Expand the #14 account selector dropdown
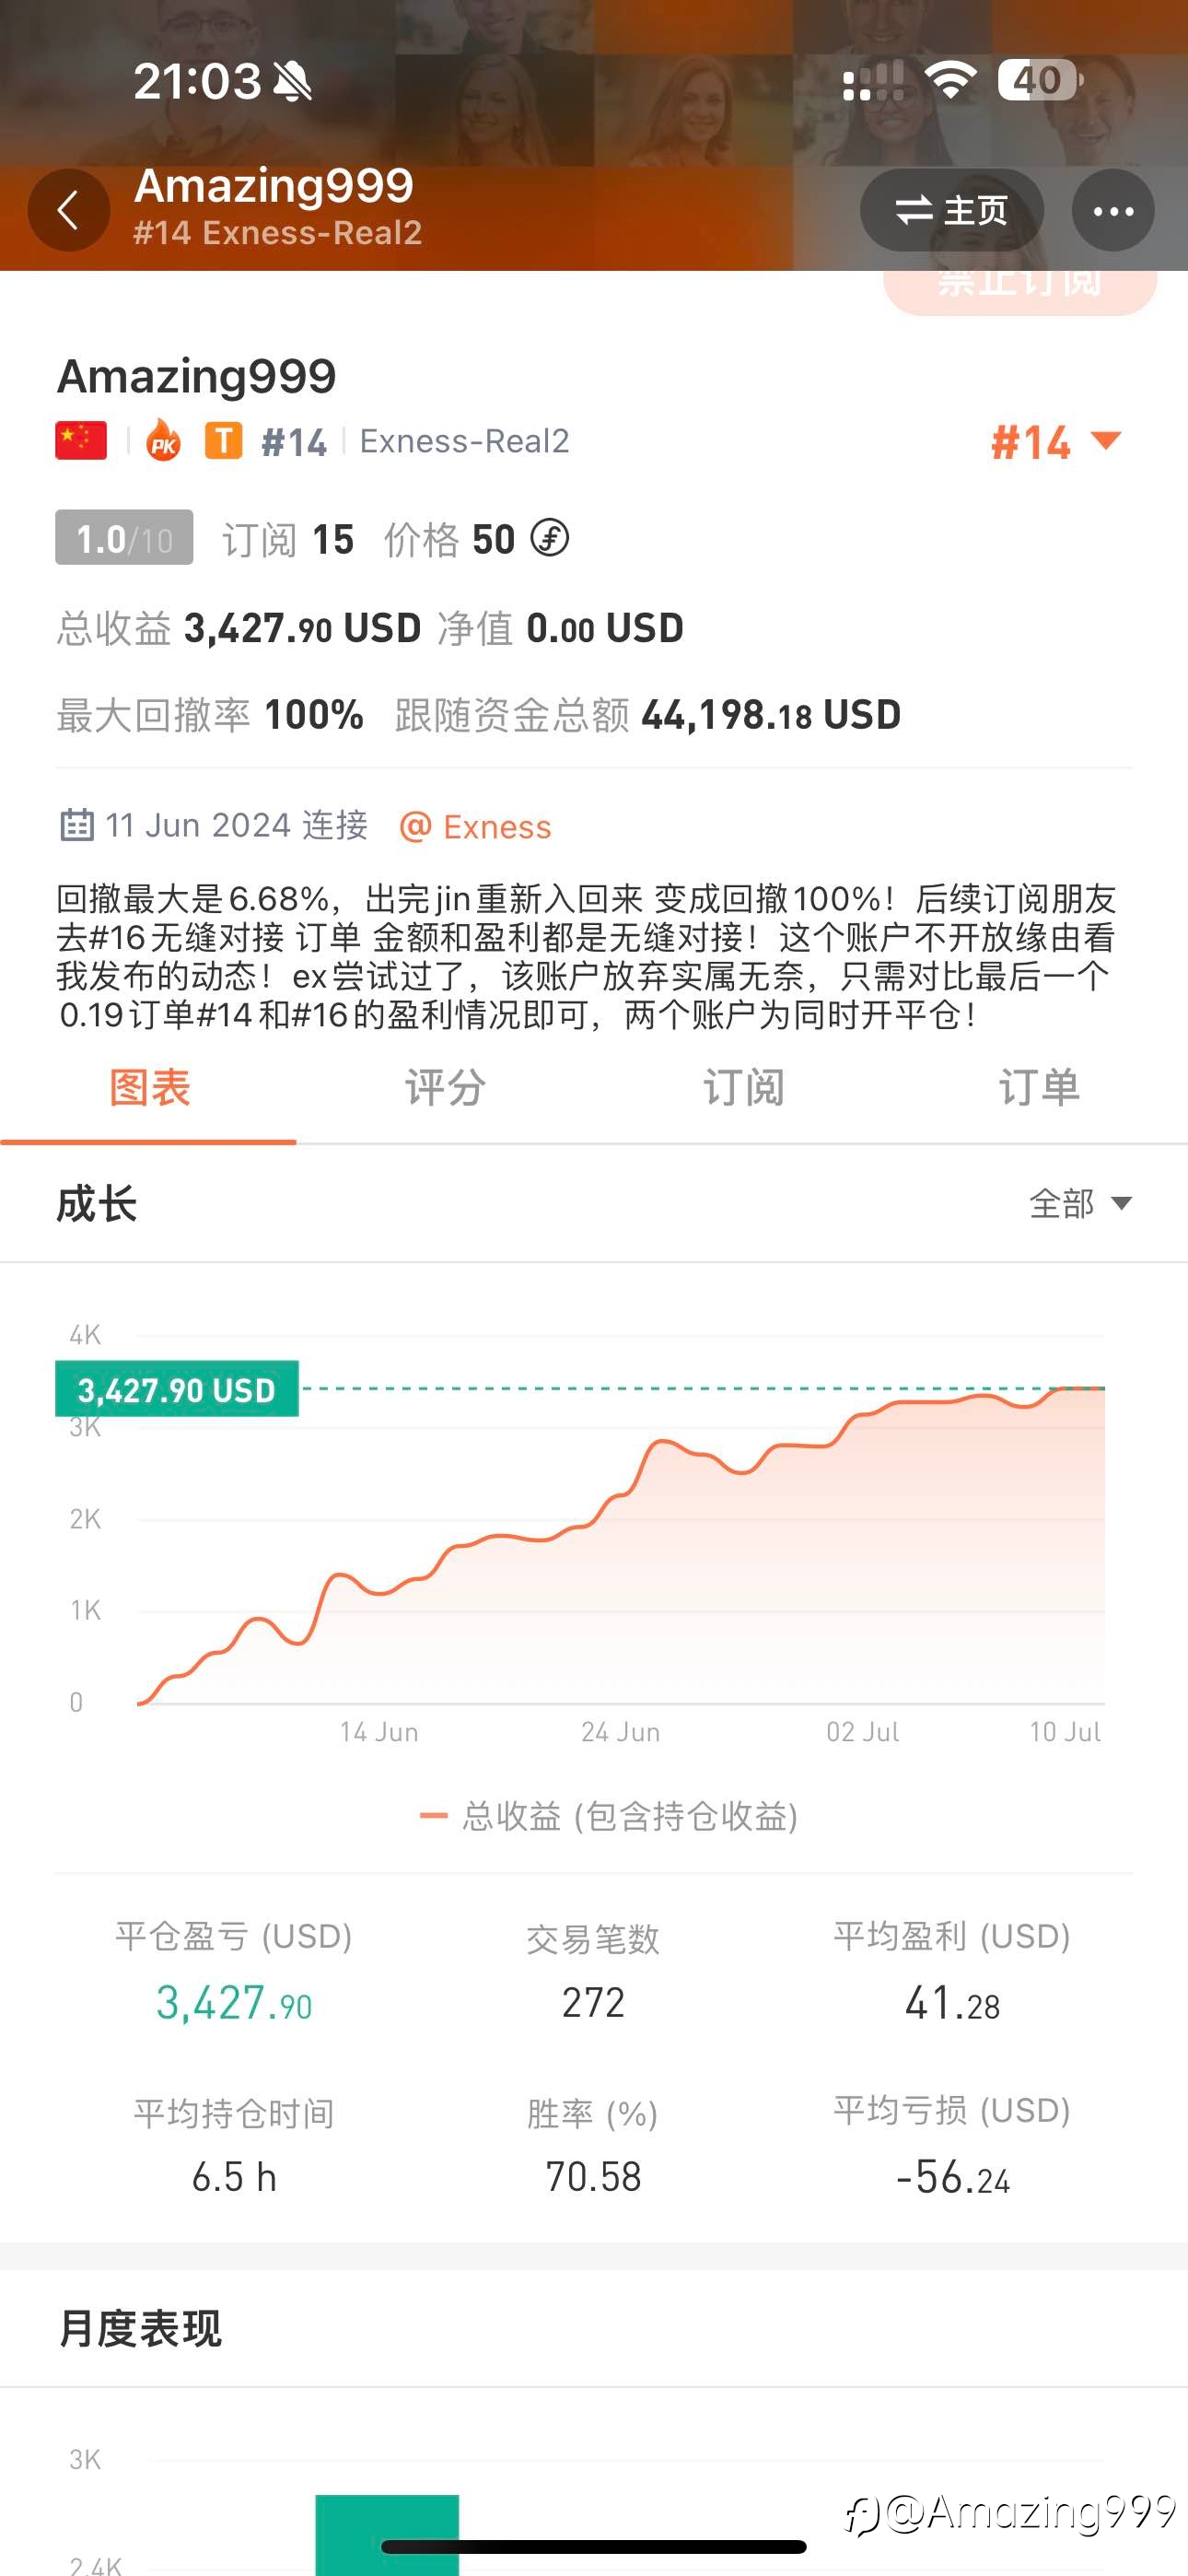Screen dimensions: 1188x2576 click(x=1057, y=442)
